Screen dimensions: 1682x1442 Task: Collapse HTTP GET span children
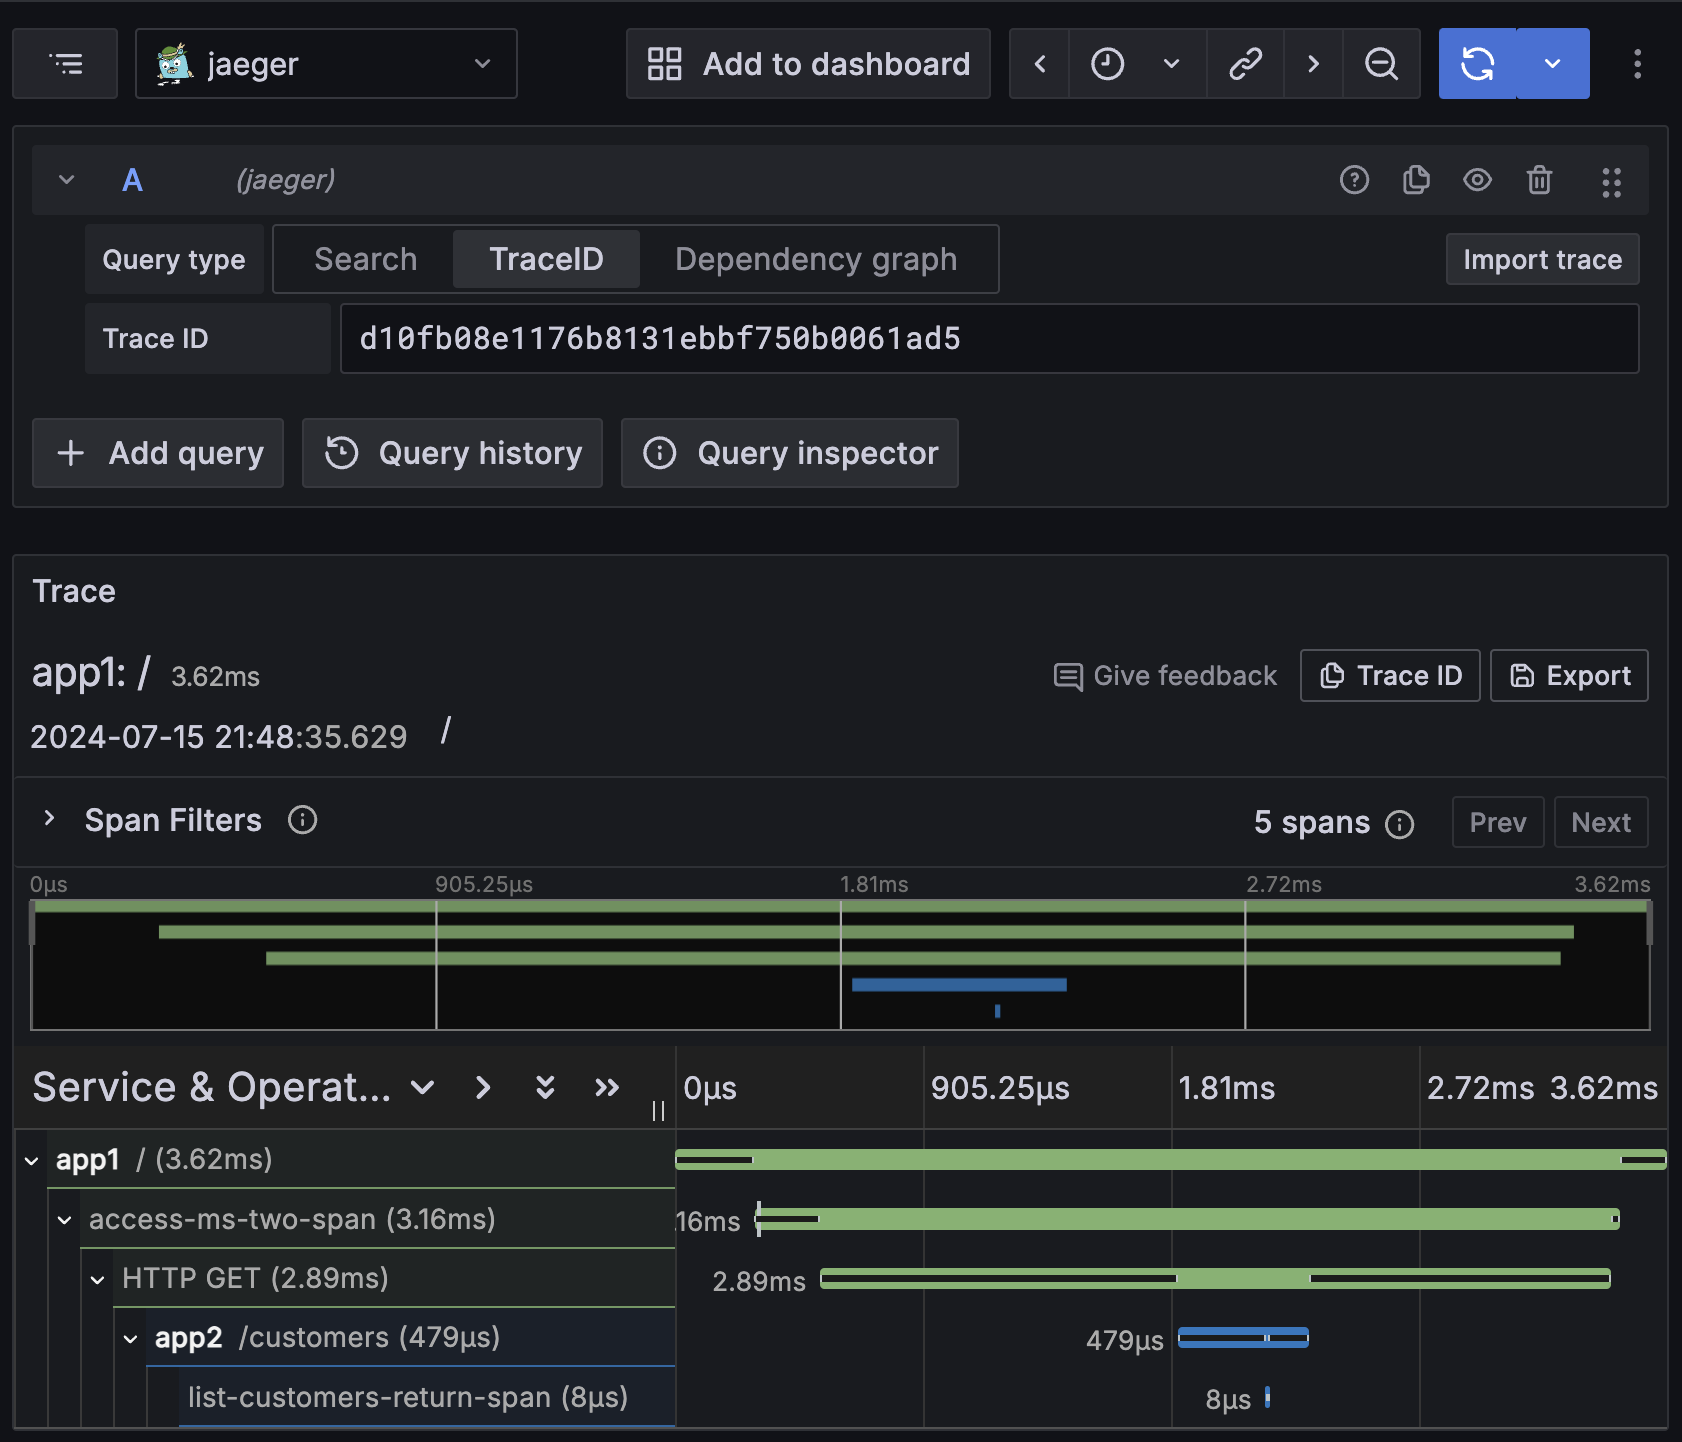click(x=98, y=1279)
